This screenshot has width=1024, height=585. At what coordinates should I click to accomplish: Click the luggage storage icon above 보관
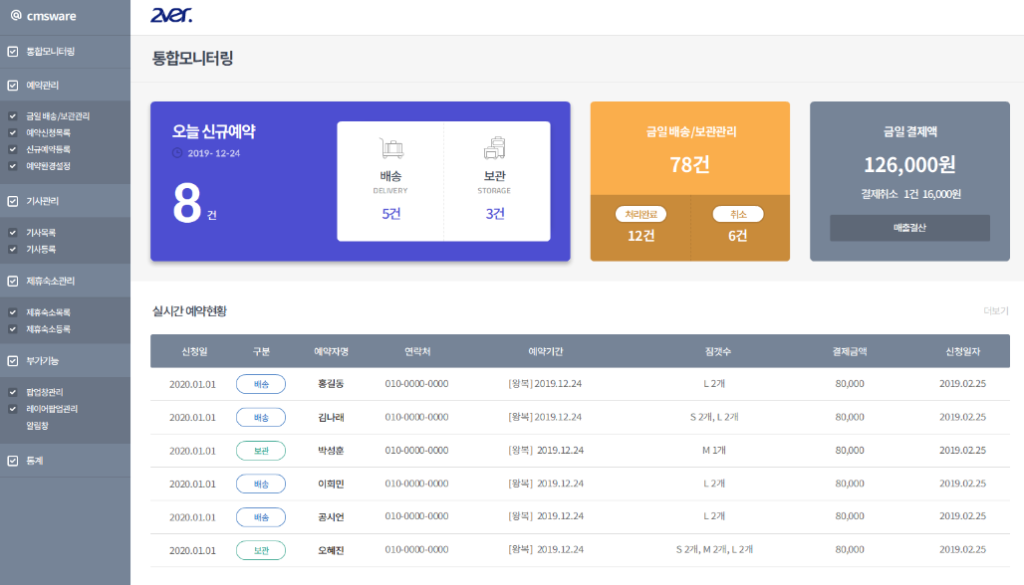point(494,148)
